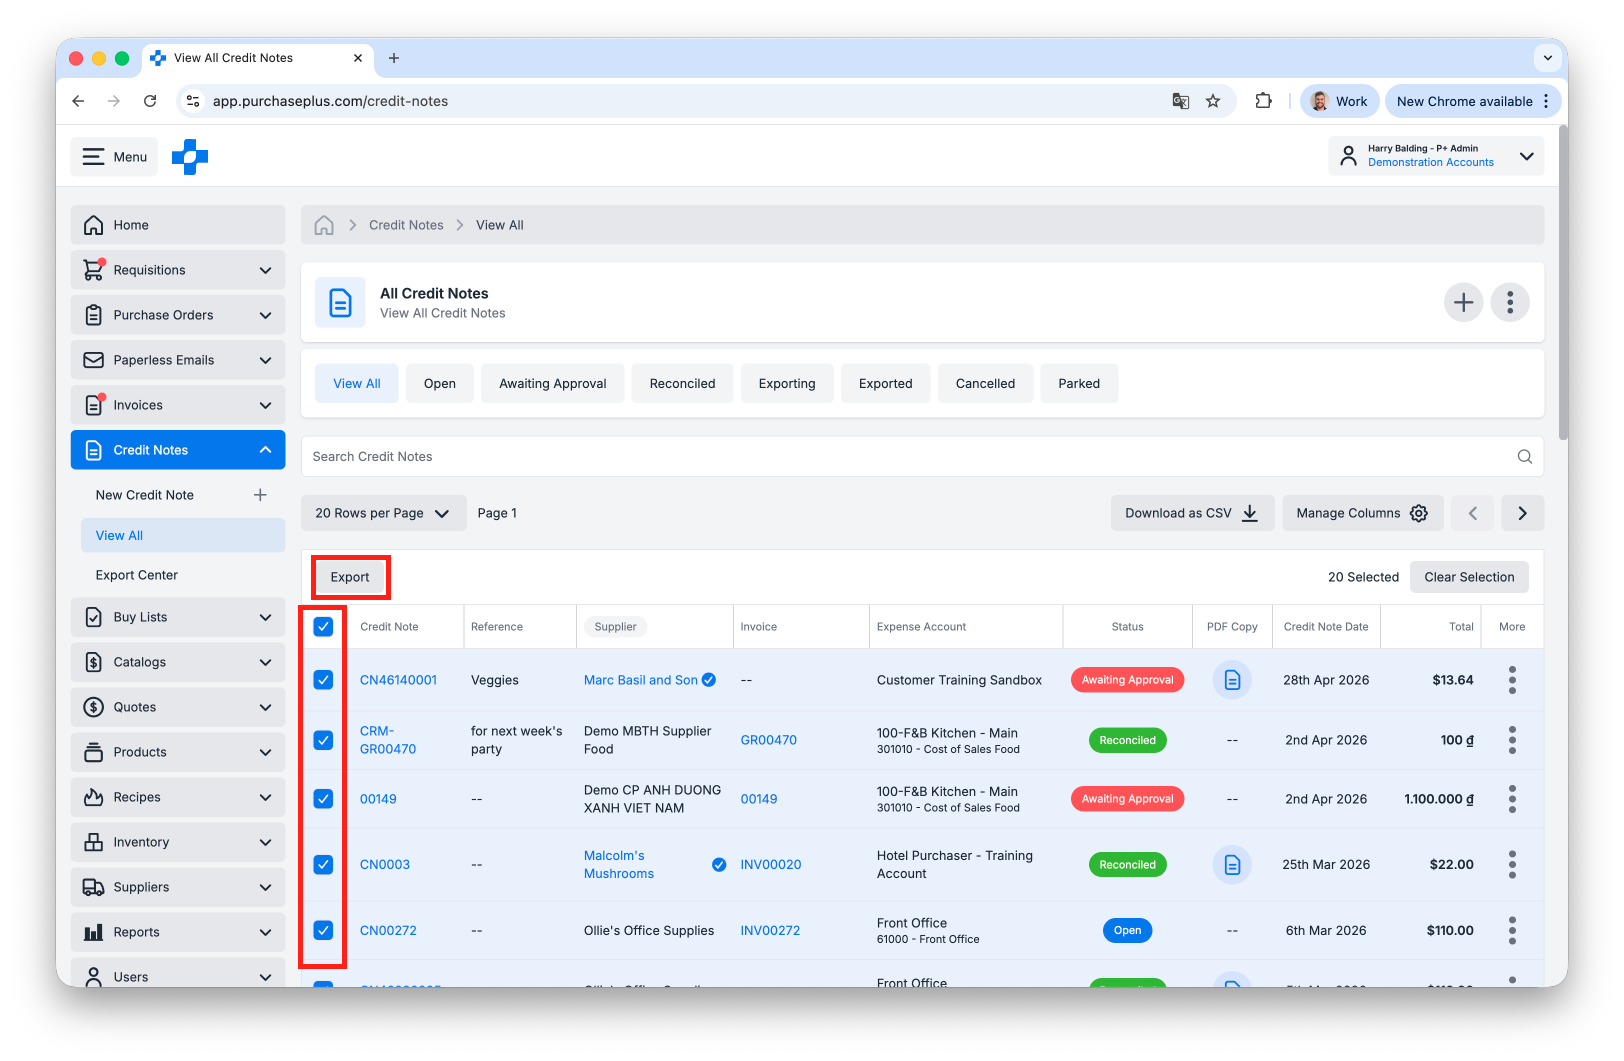Click the three-dot menu on the CN0003 row

click(1512, 864)
